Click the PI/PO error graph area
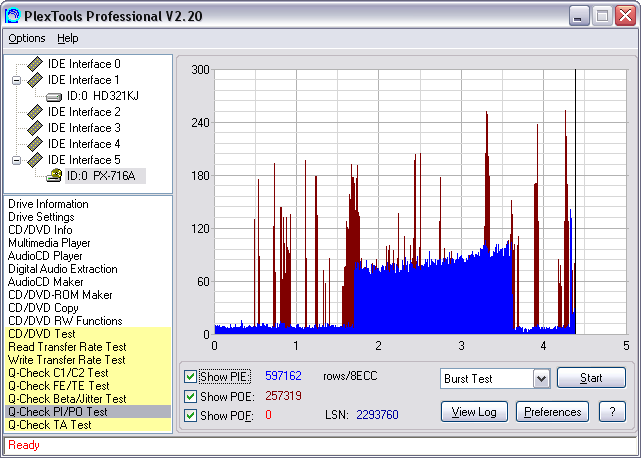641x458 pixels. coord(420,202)
